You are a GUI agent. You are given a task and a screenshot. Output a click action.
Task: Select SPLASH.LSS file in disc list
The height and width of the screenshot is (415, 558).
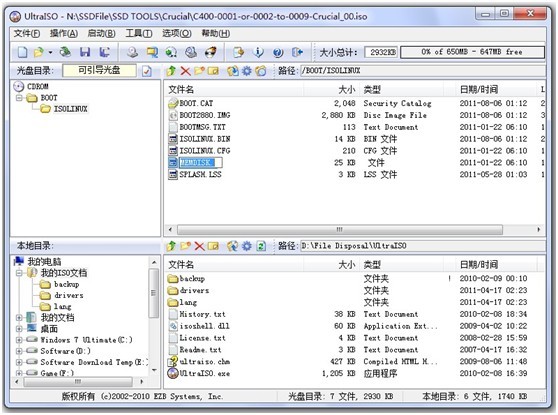[x=200, y=174]
